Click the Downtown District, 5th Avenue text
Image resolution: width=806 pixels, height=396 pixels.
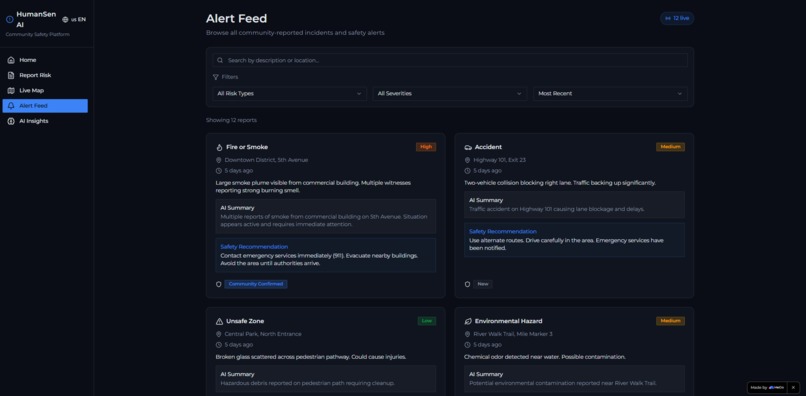coord(266,160)
